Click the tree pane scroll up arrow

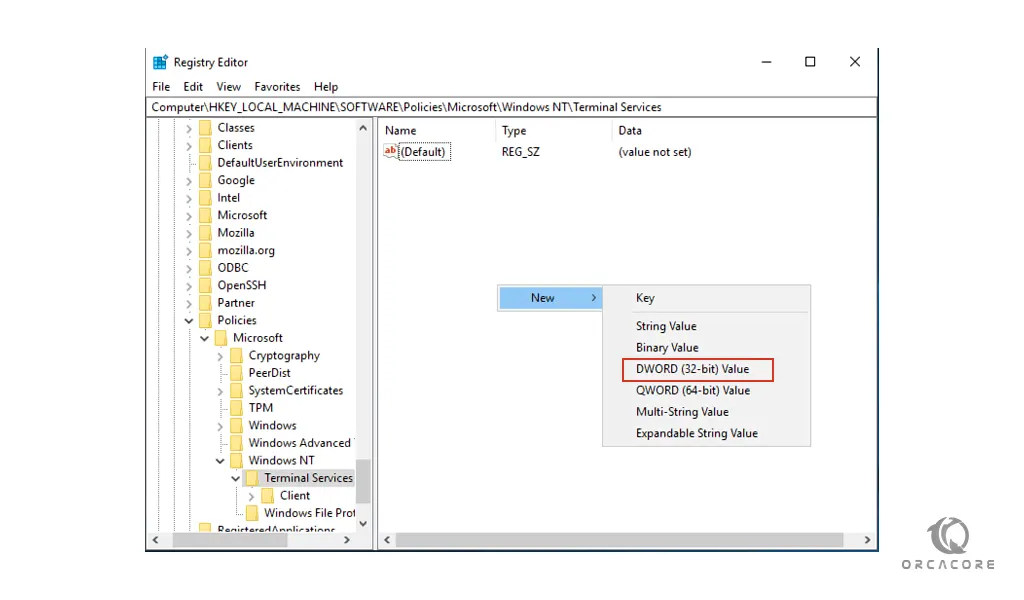pos(363,128)
